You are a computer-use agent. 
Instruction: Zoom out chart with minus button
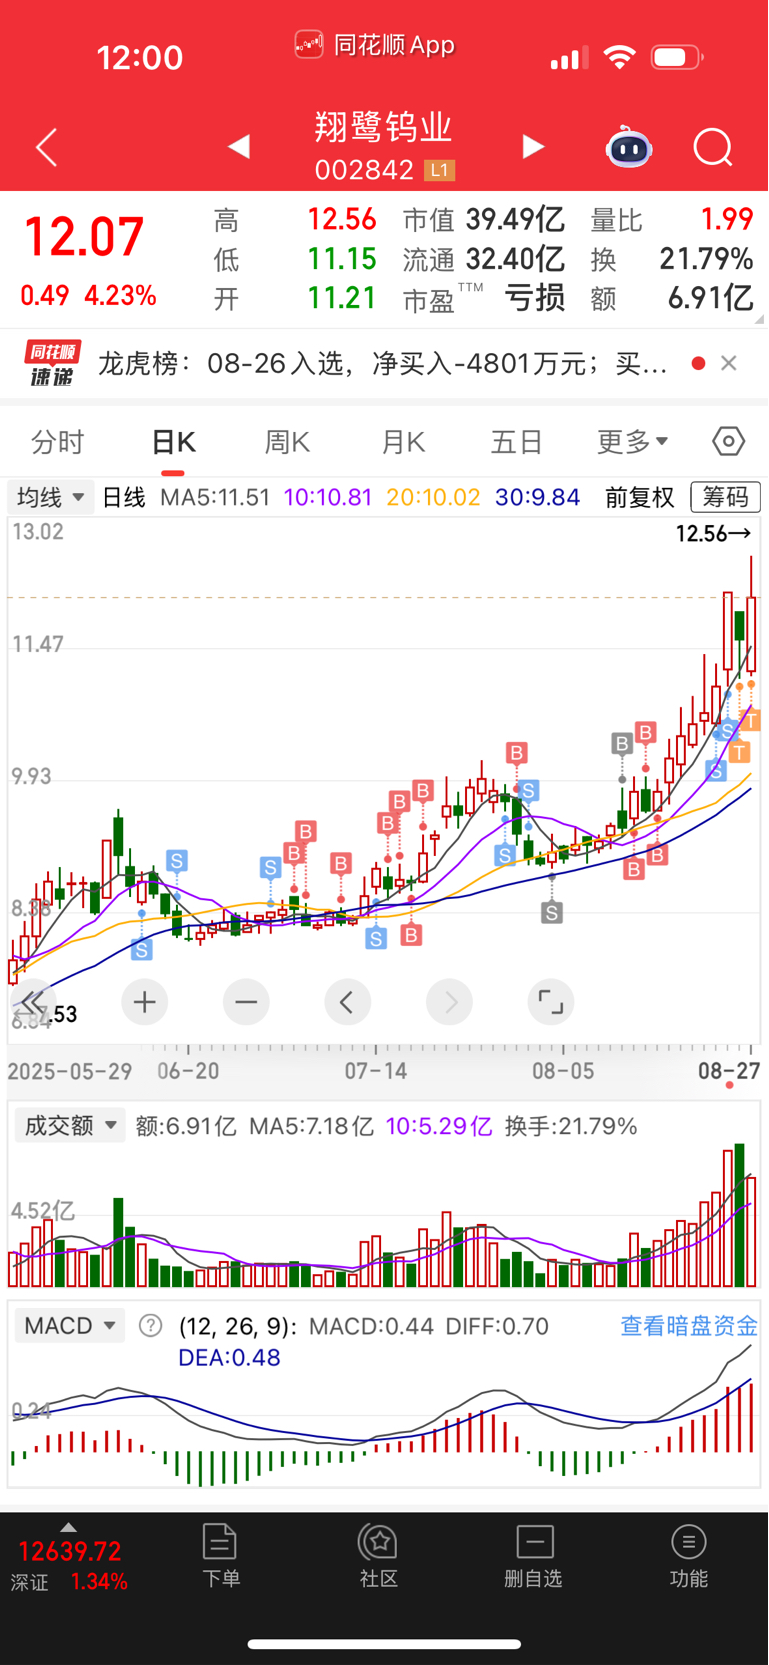[246, 1002]
